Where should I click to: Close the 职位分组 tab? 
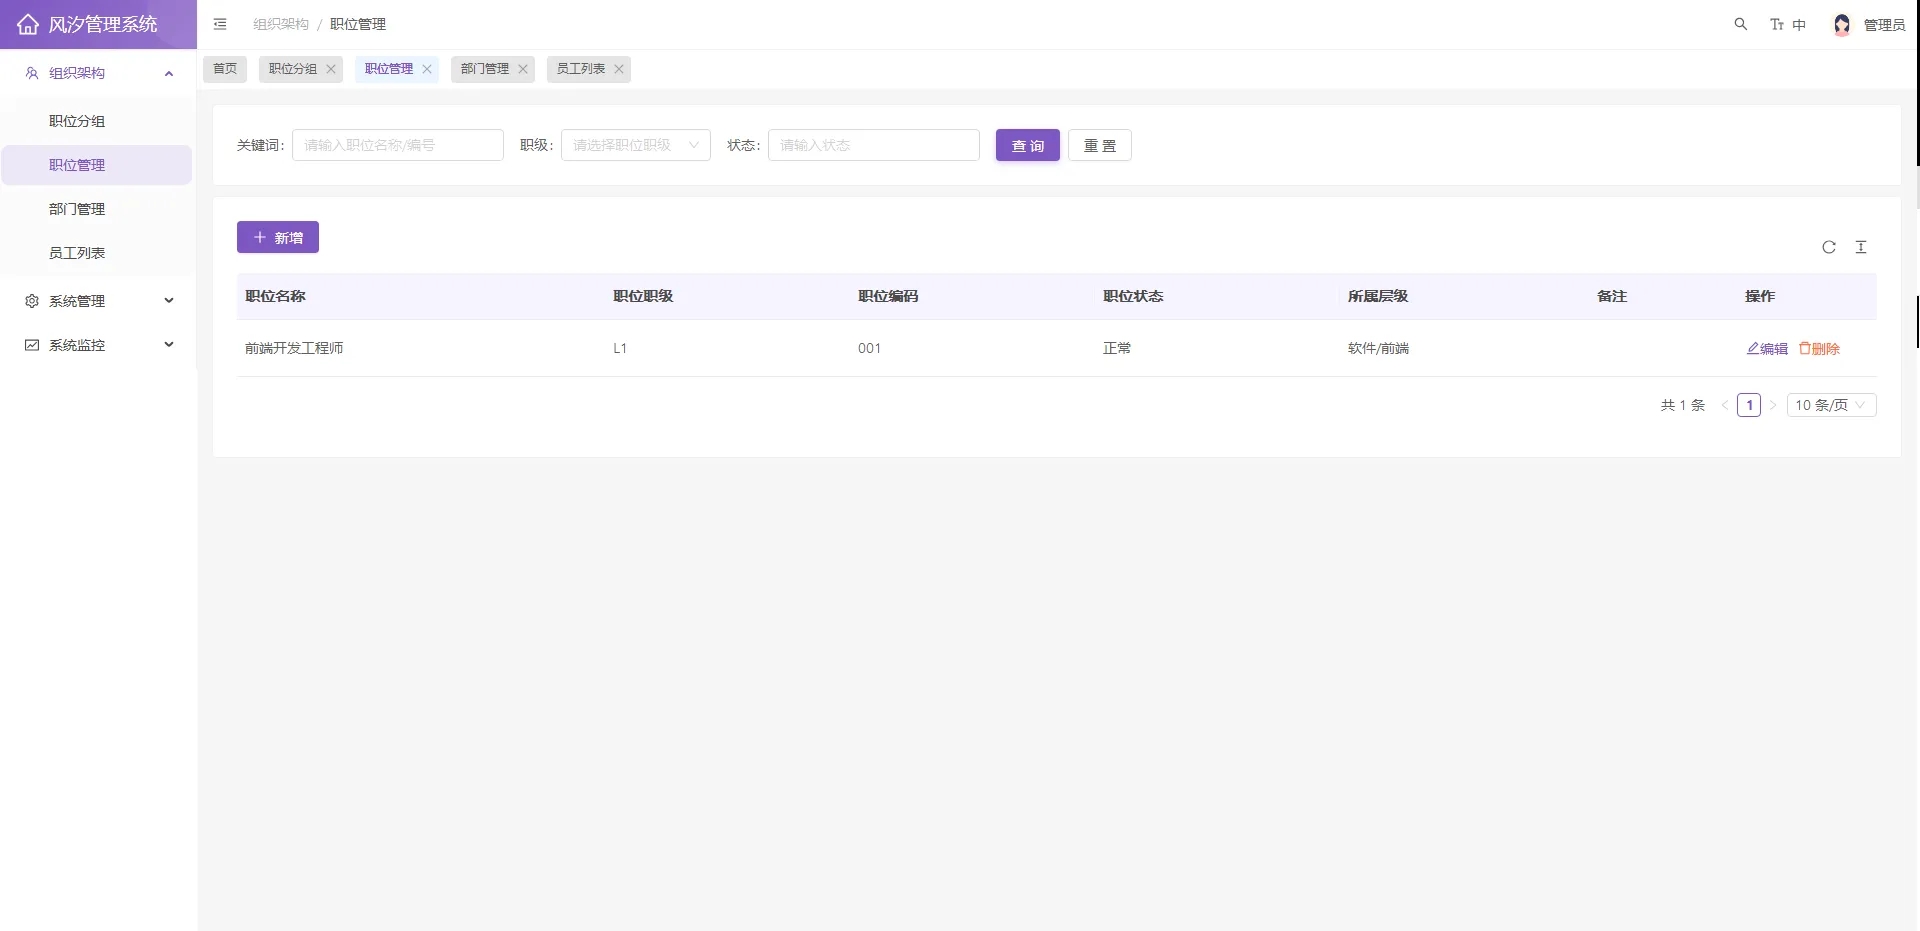(x=331, y=69)
